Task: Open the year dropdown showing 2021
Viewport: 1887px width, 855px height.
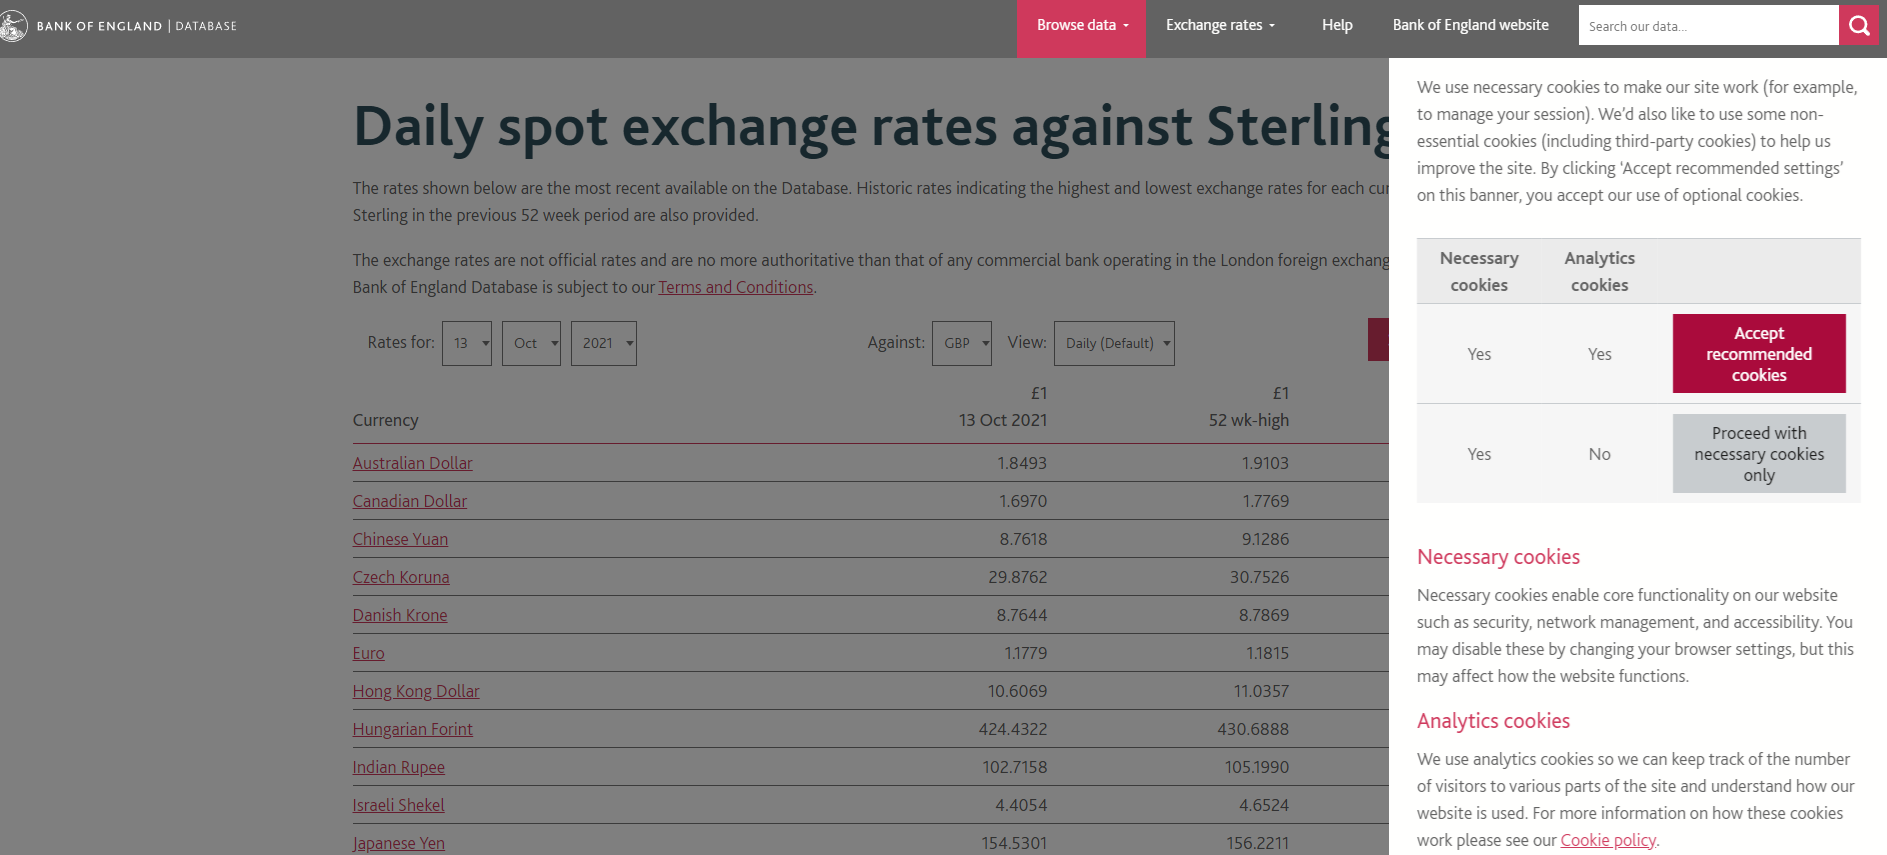Action: pos(604,343)
